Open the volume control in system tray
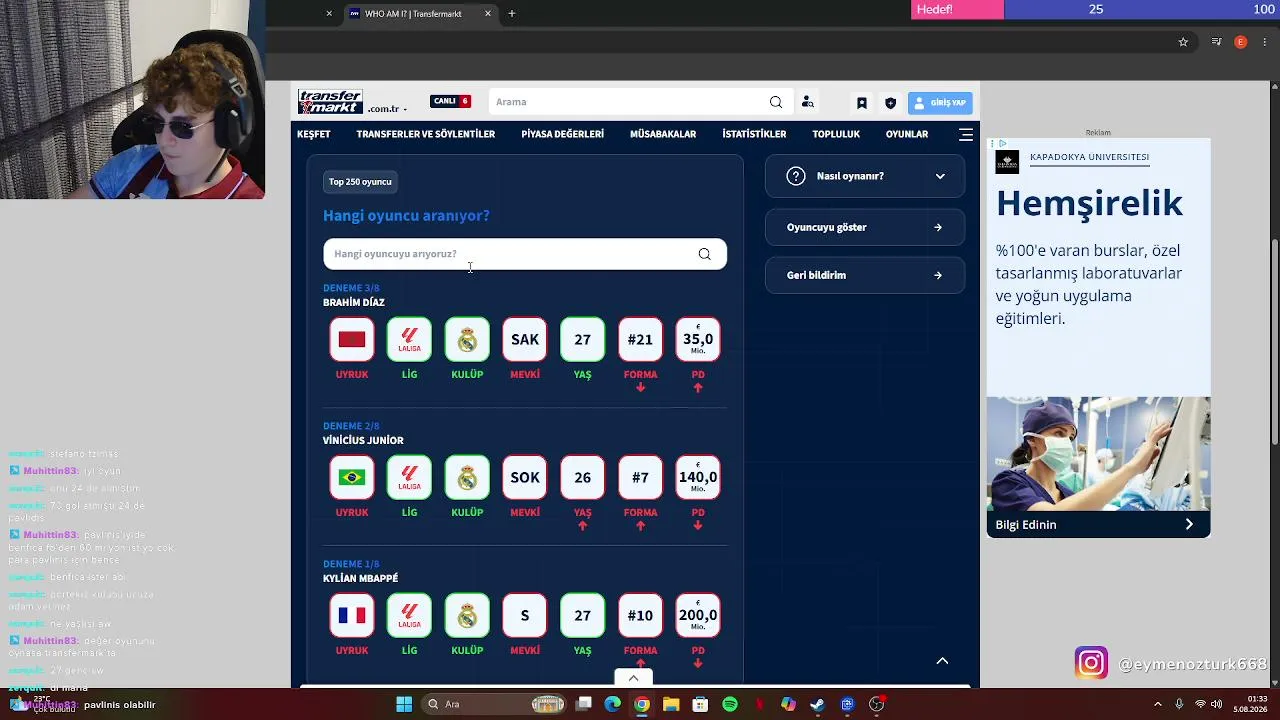 point(1217,704)
